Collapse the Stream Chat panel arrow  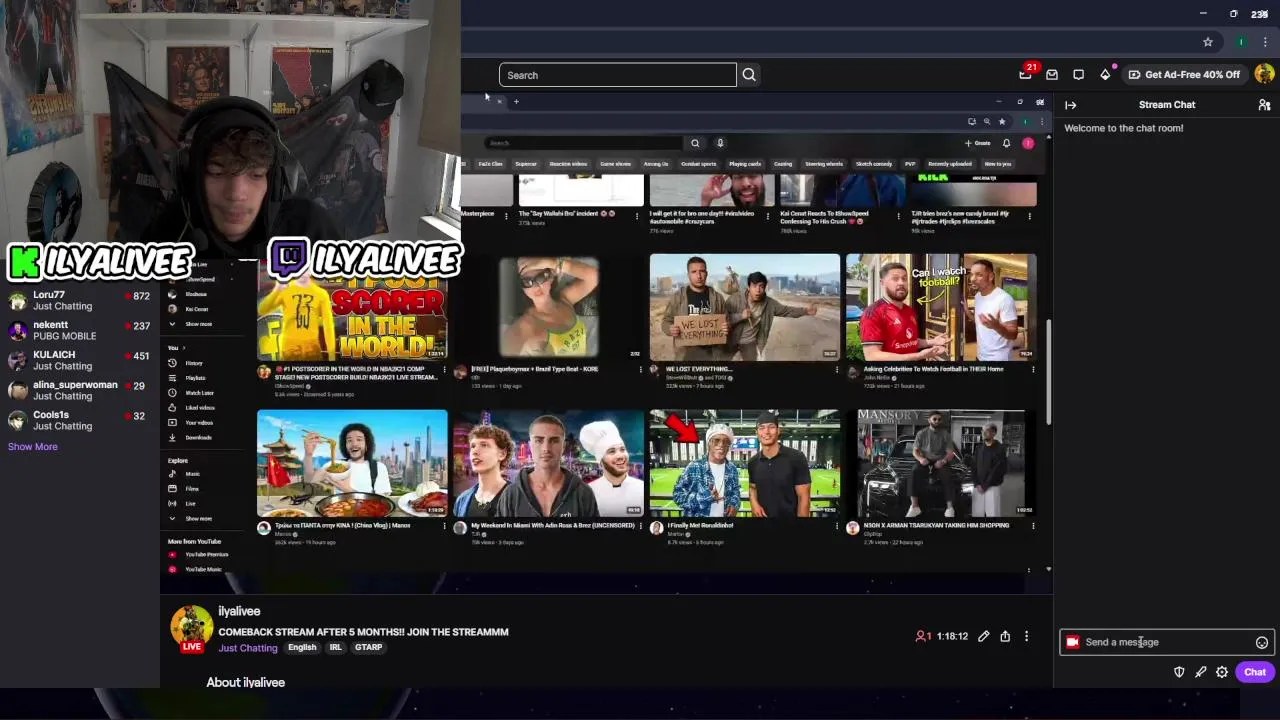pyautogui.click(x=1071, y=105)
